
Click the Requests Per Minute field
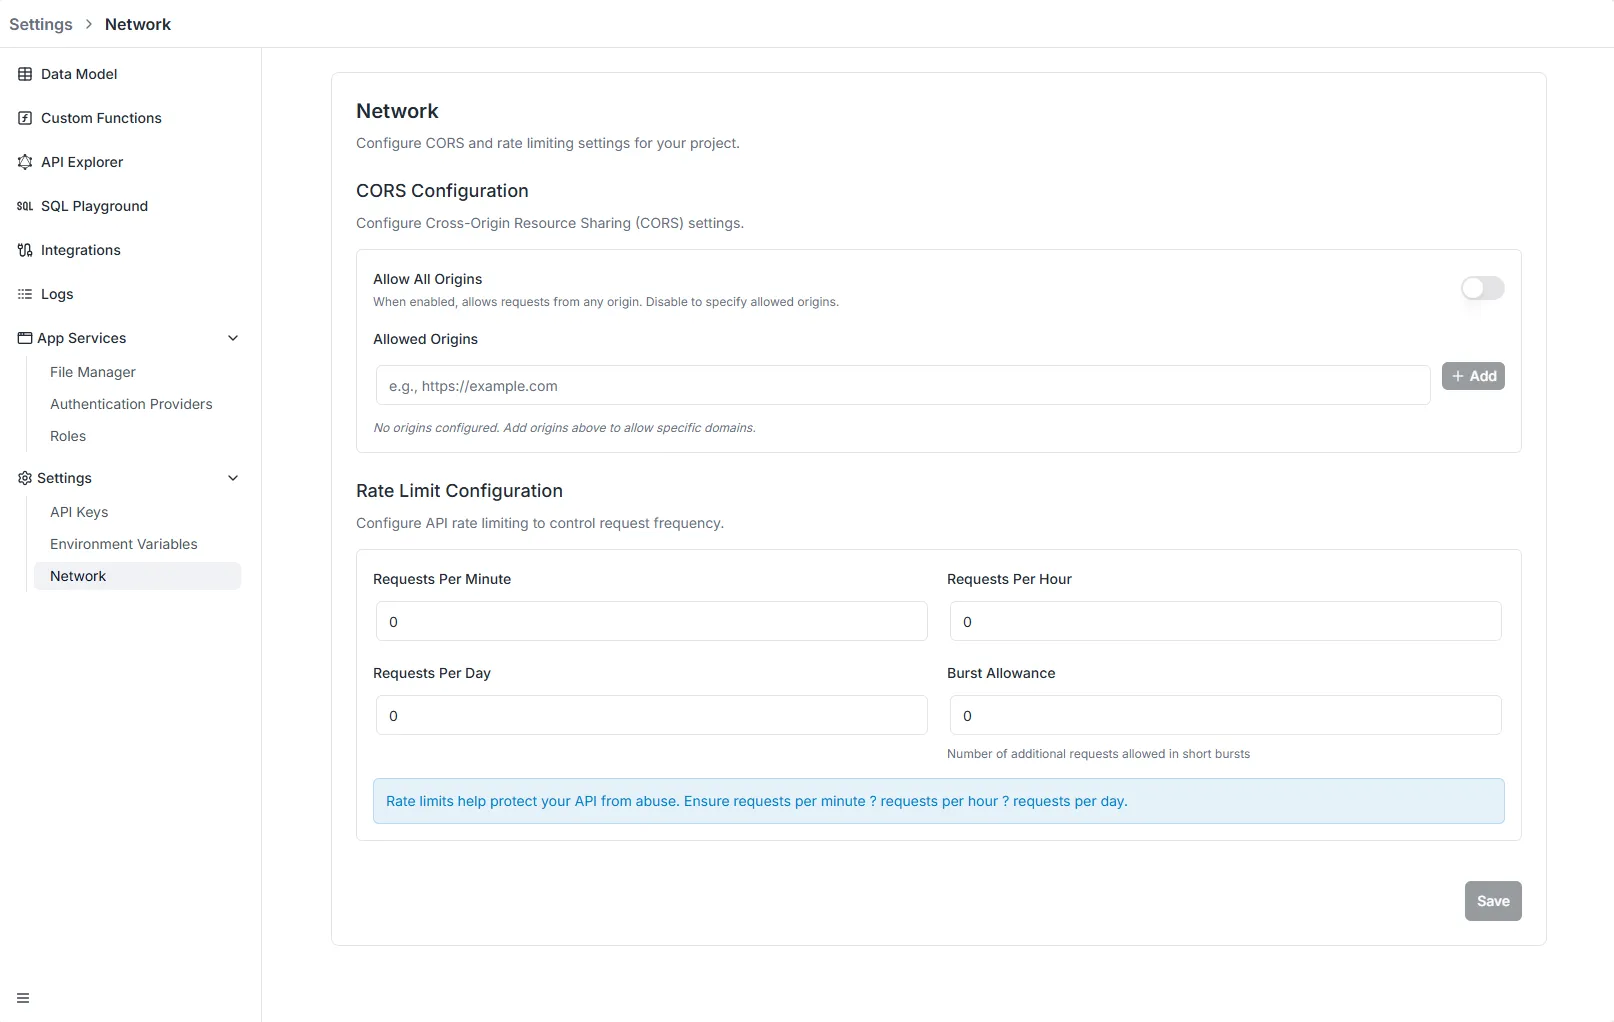[651, 622]
